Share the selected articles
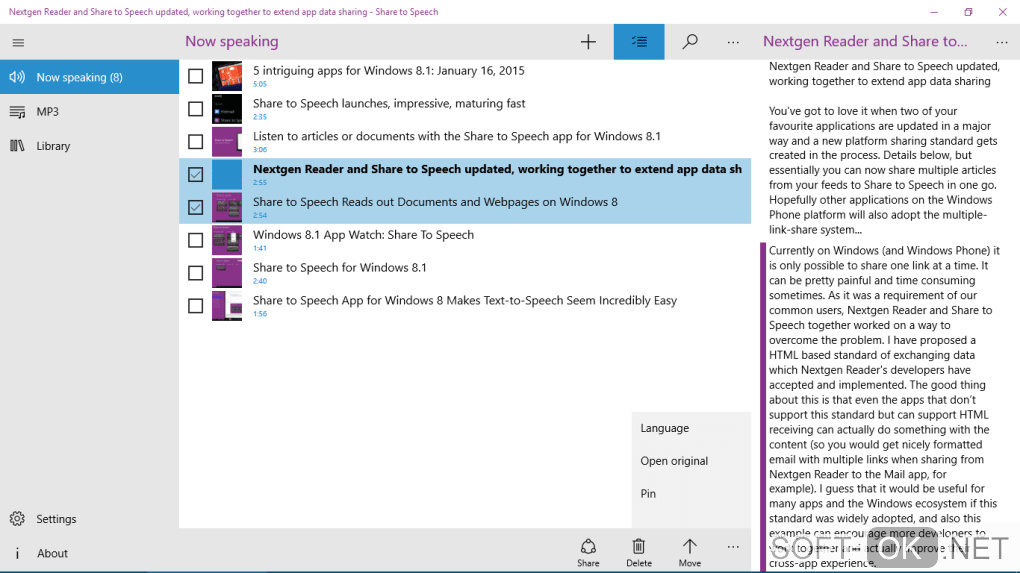This screenshot has height=573, width=1020. 588,553
